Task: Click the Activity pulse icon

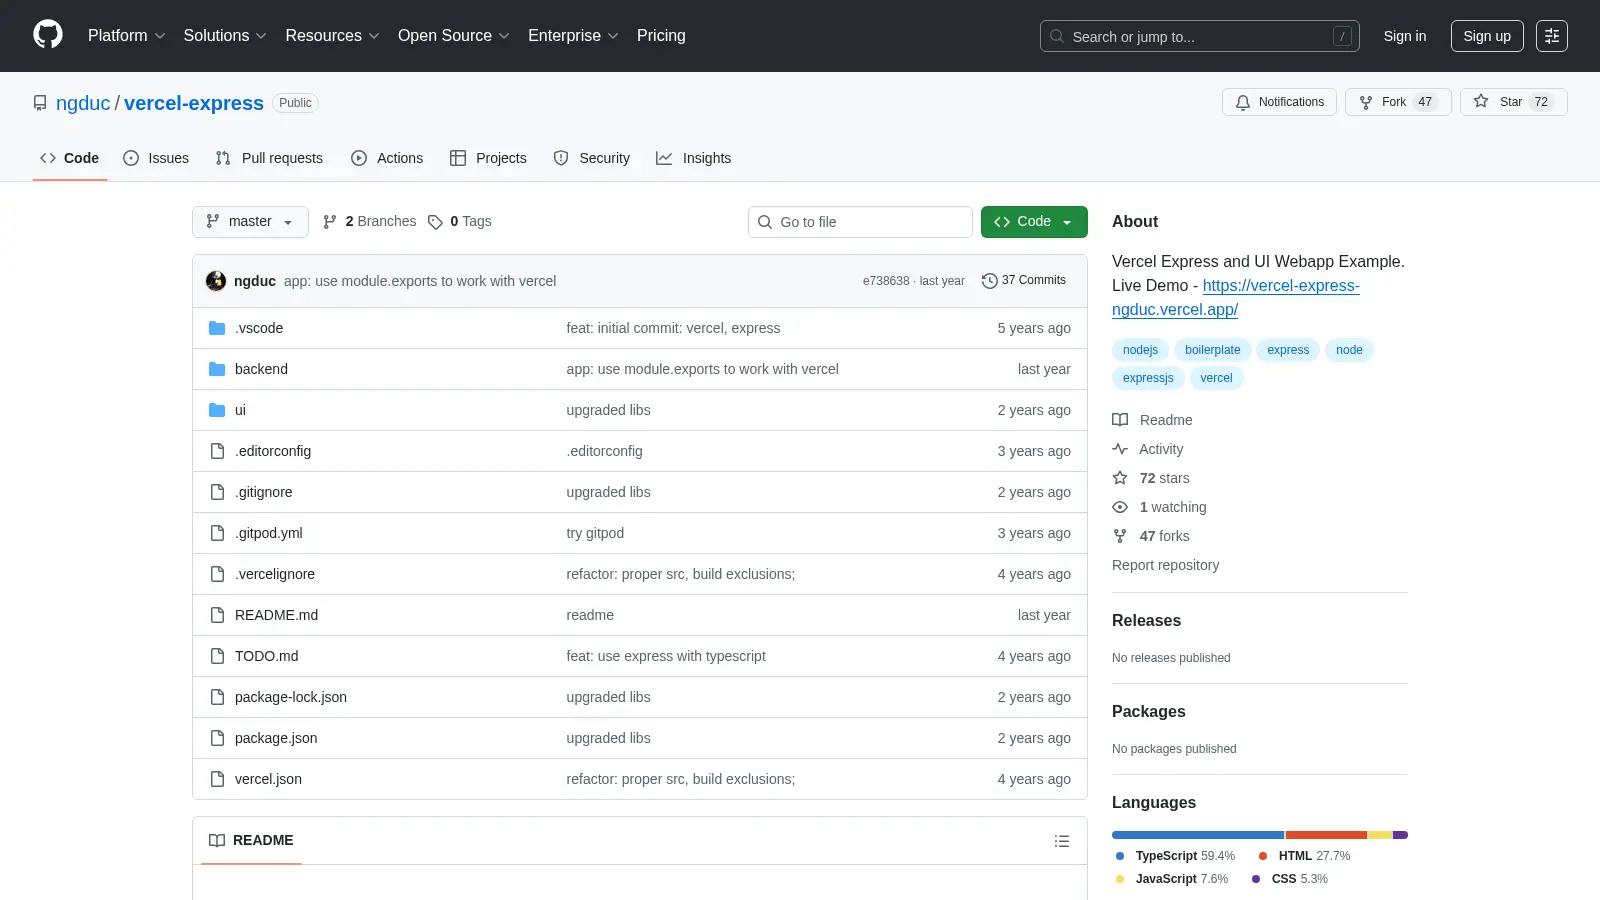Action: tap(1120, 449)
